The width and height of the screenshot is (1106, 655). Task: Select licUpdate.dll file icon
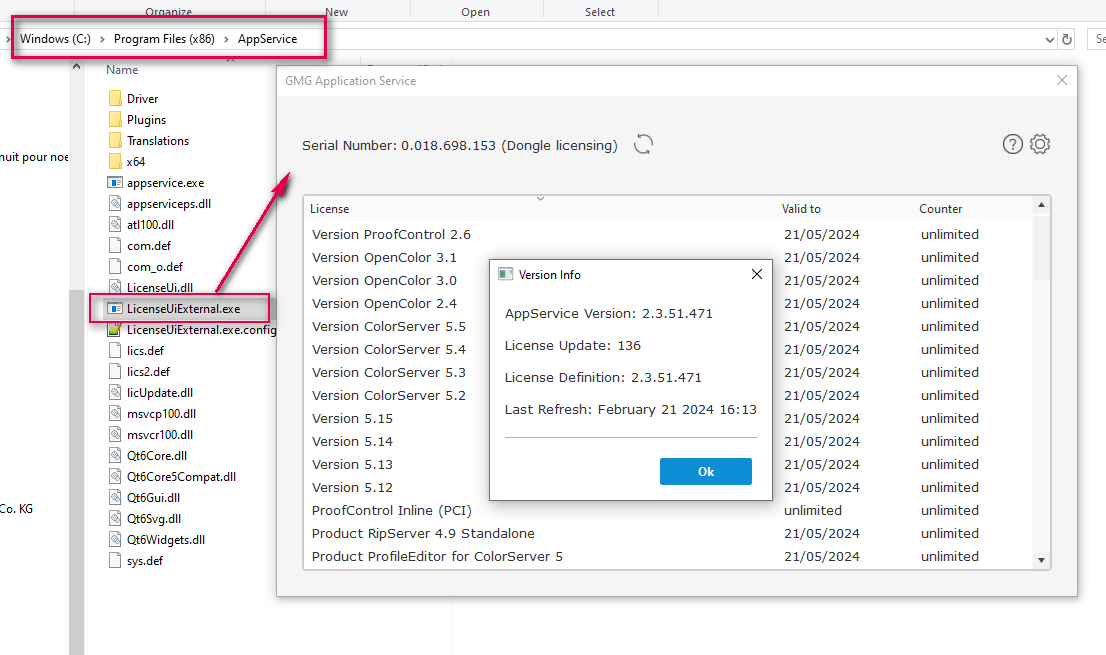(115, 393)
